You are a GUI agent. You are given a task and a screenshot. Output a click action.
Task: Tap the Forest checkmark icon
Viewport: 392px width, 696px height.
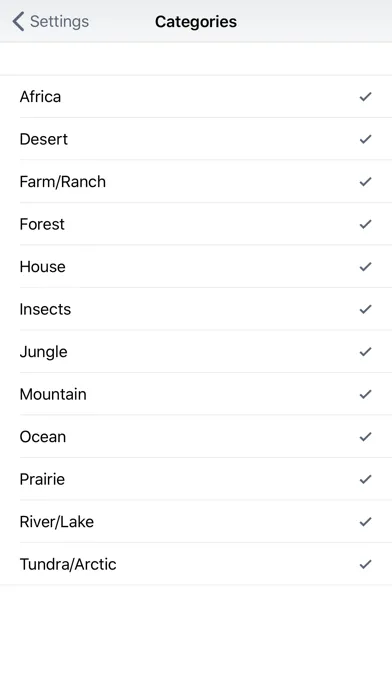[365, 224]
